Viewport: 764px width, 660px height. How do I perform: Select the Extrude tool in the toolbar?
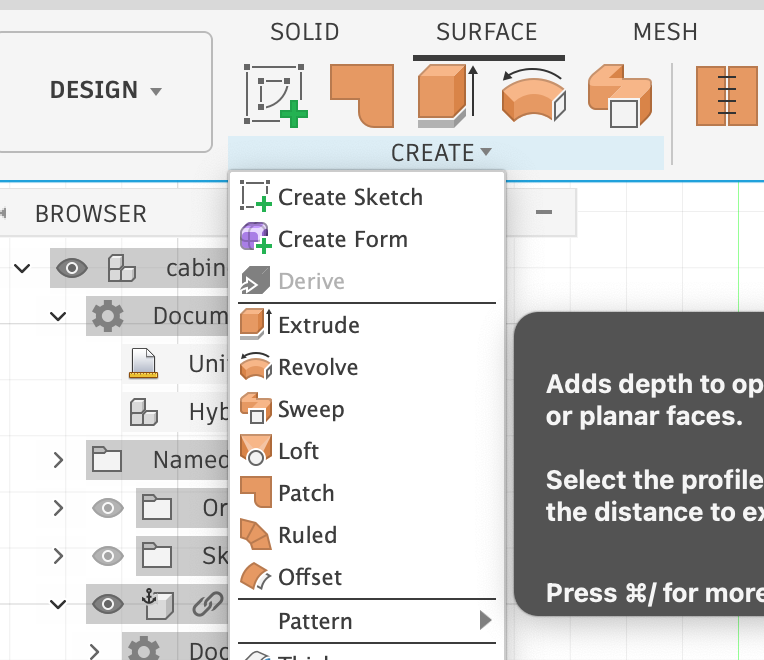coord(448,96)
